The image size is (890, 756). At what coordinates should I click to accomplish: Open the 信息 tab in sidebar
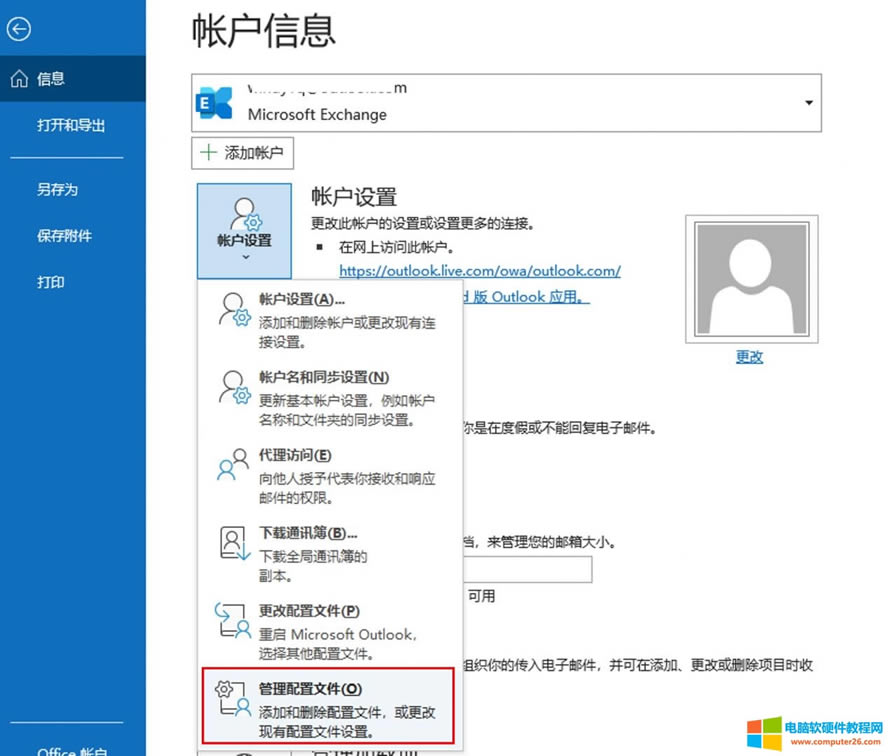coord(73,78)
